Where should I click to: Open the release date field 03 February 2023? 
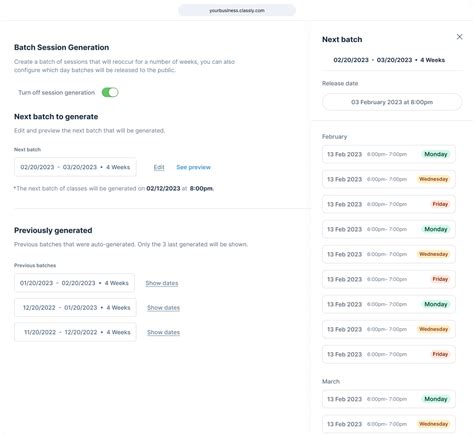[x=392, y=102]
